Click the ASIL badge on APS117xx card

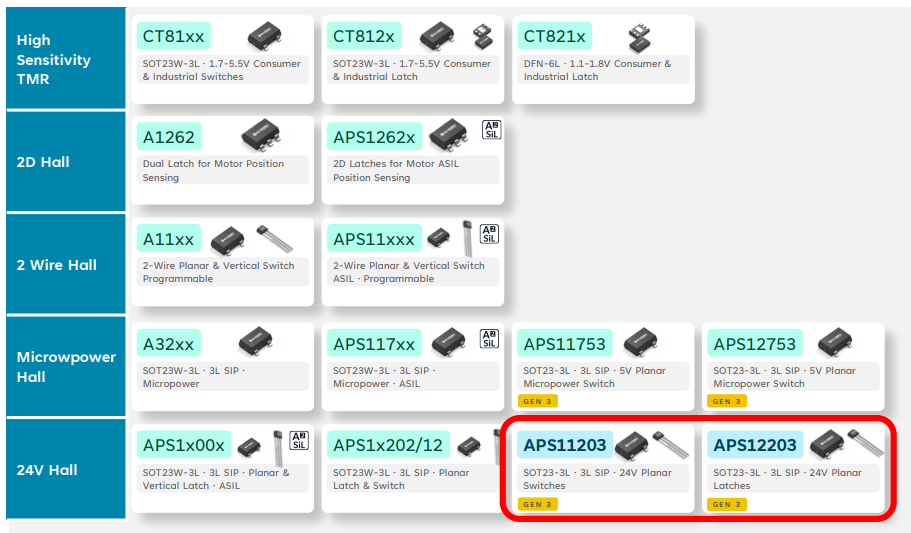(489, 338)
